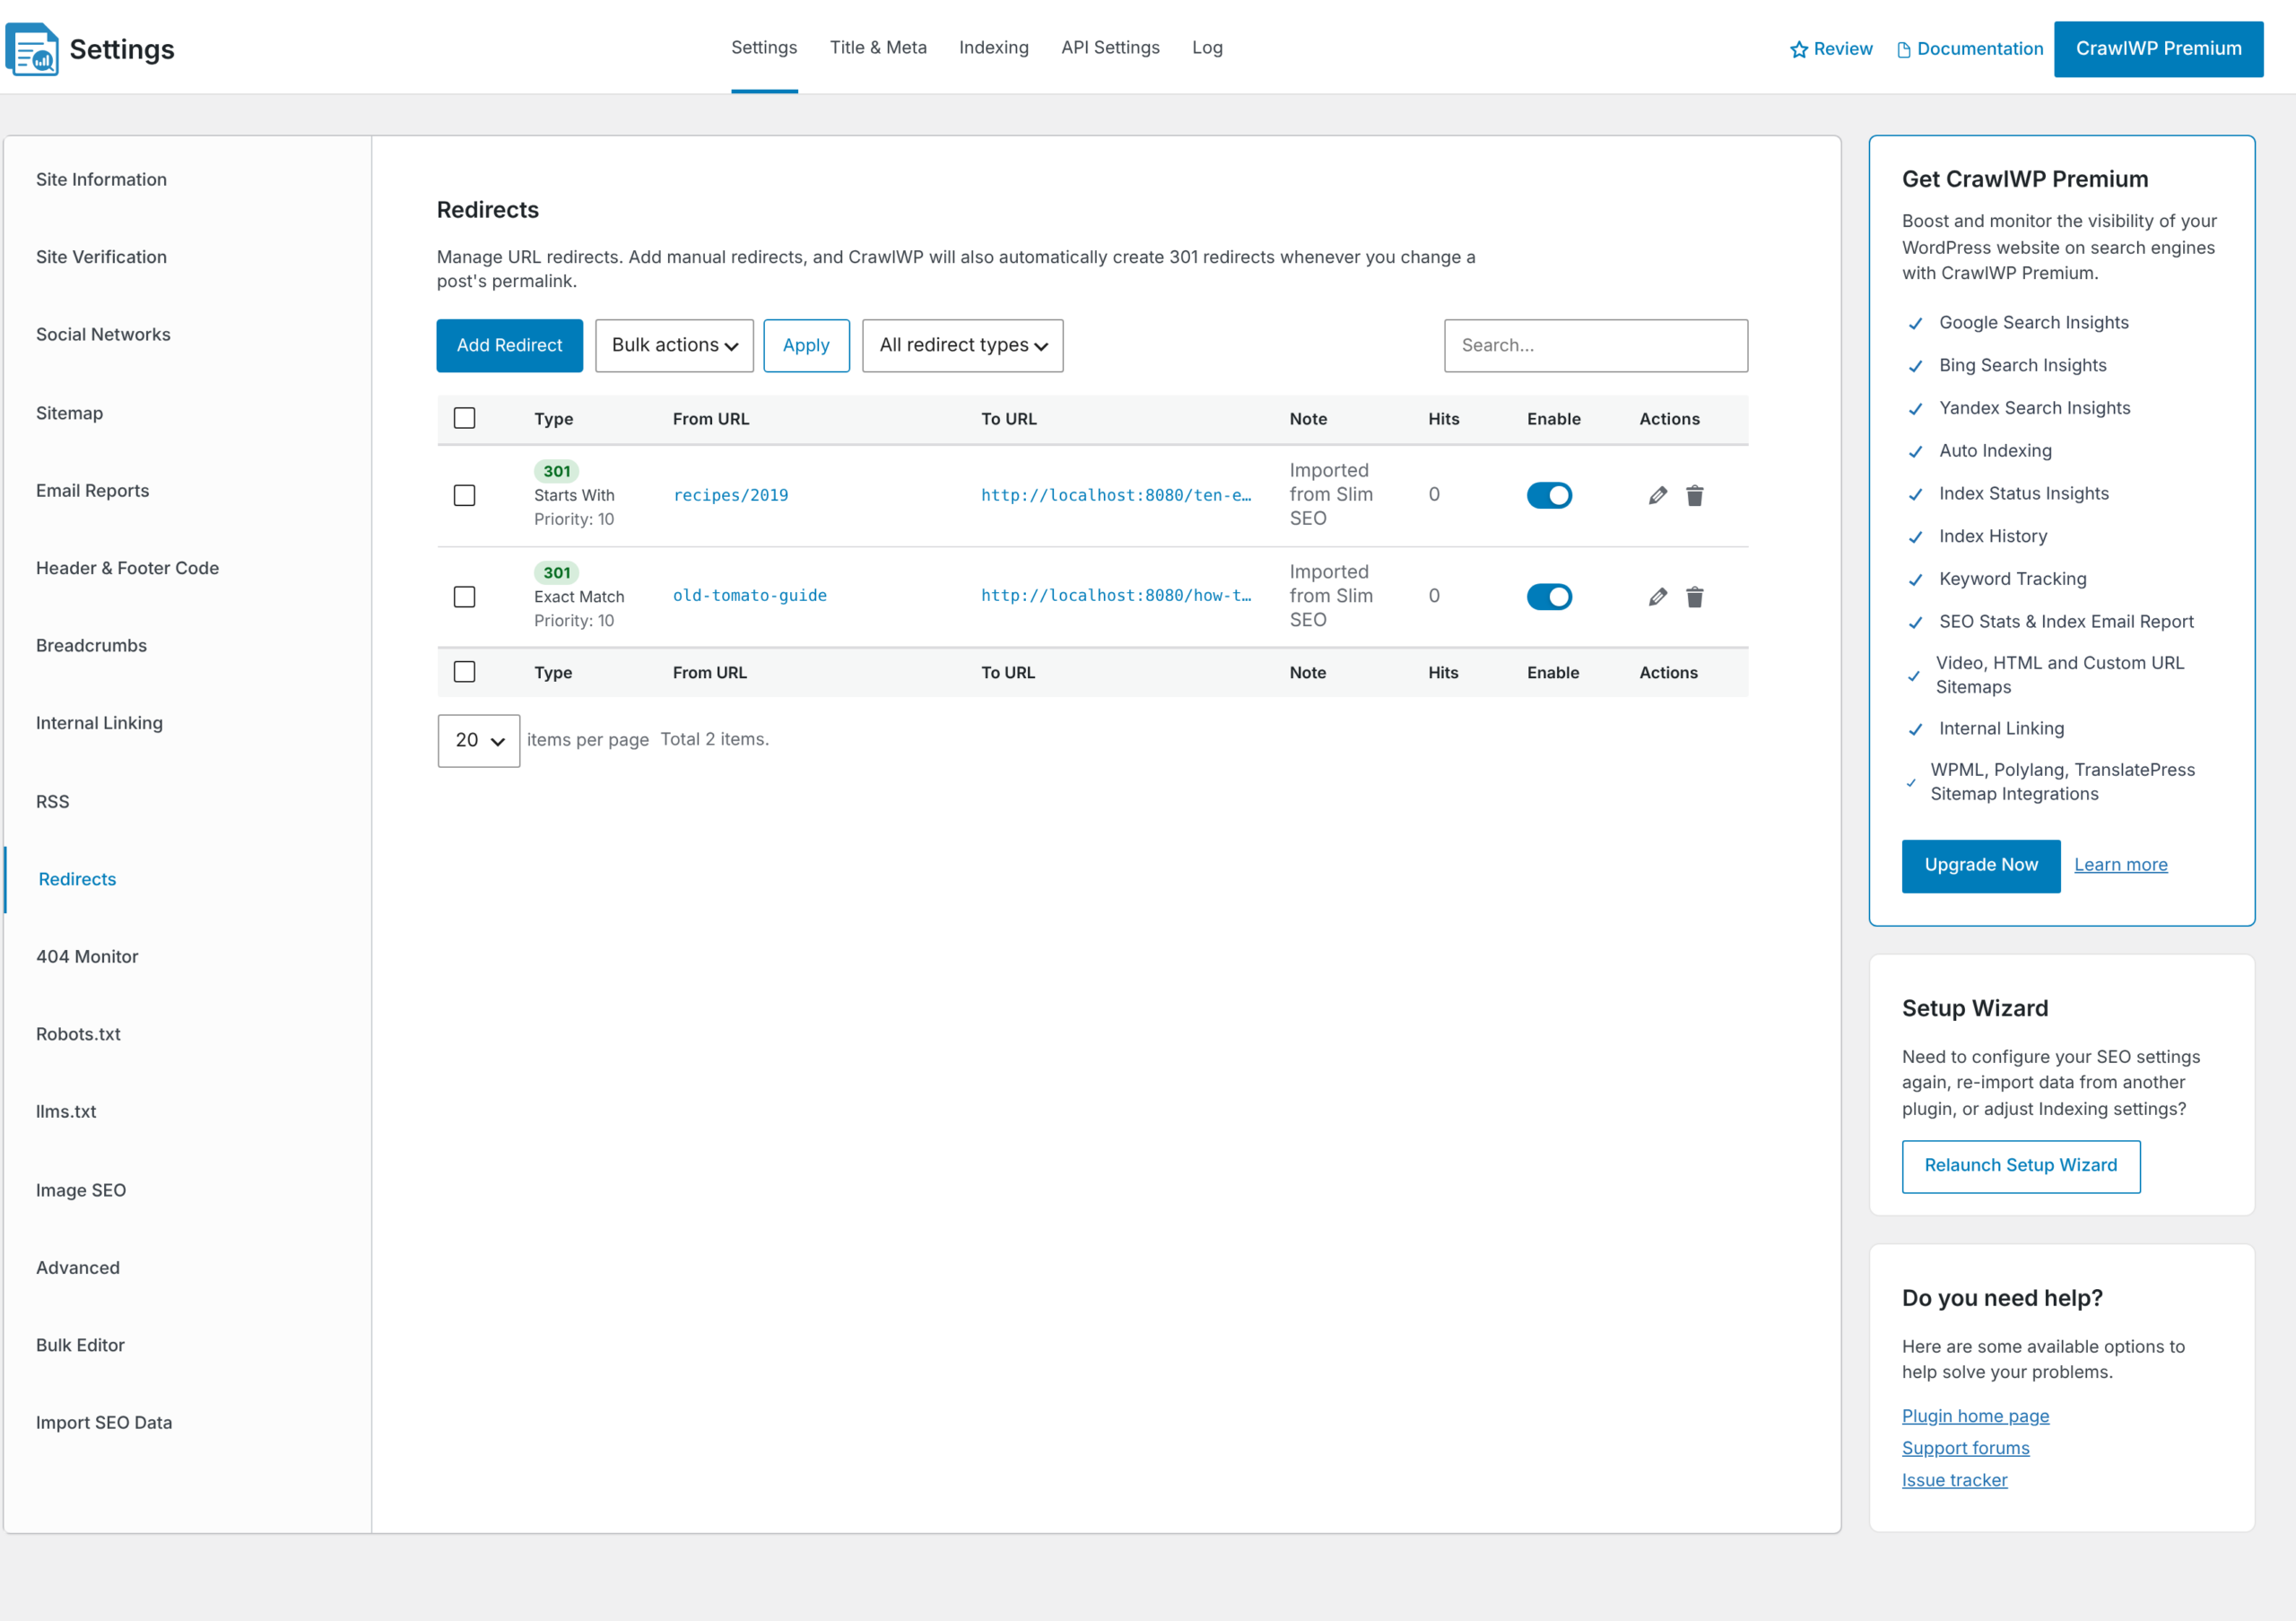Click the CrawlWP Premium button

[2158, 48]
